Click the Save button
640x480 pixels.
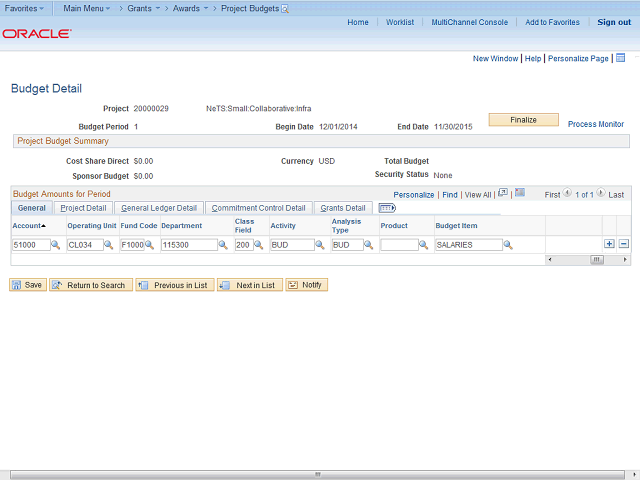pos(27,285)
